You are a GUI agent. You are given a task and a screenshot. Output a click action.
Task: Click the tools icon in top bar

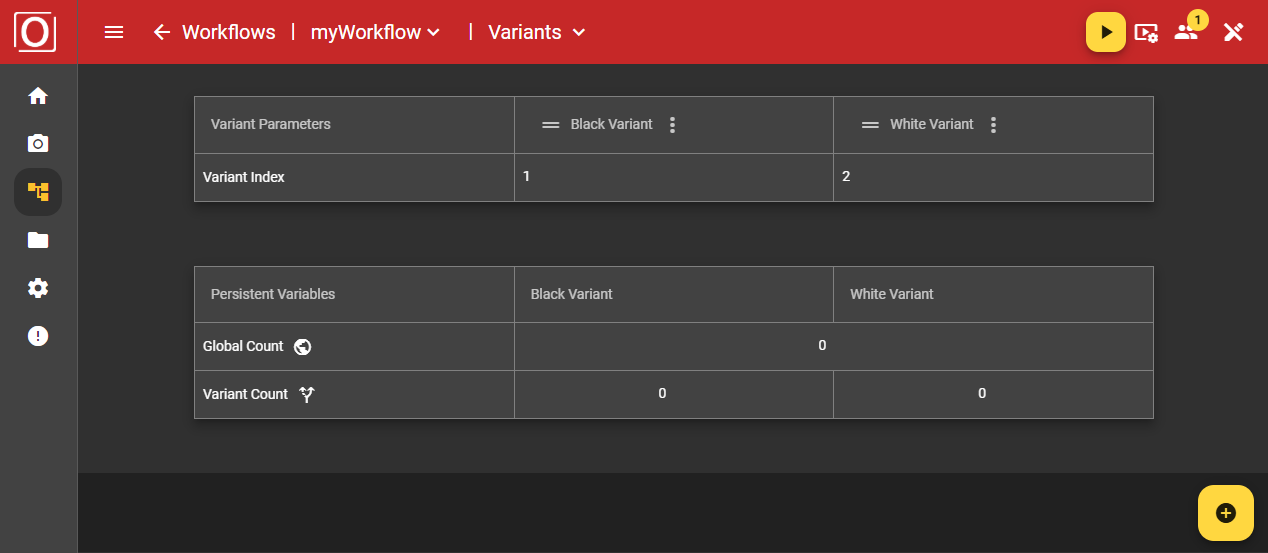1233,32
